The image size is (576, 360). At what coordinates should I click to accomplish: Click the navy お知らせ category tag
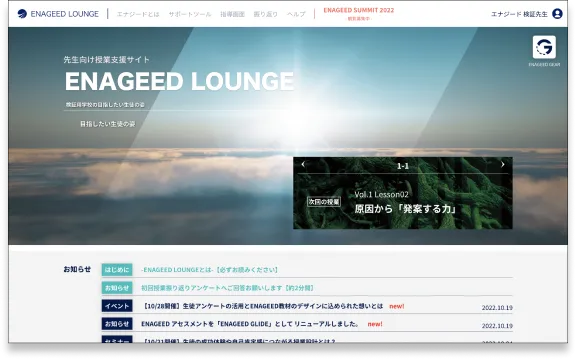[x=117, y=324]
